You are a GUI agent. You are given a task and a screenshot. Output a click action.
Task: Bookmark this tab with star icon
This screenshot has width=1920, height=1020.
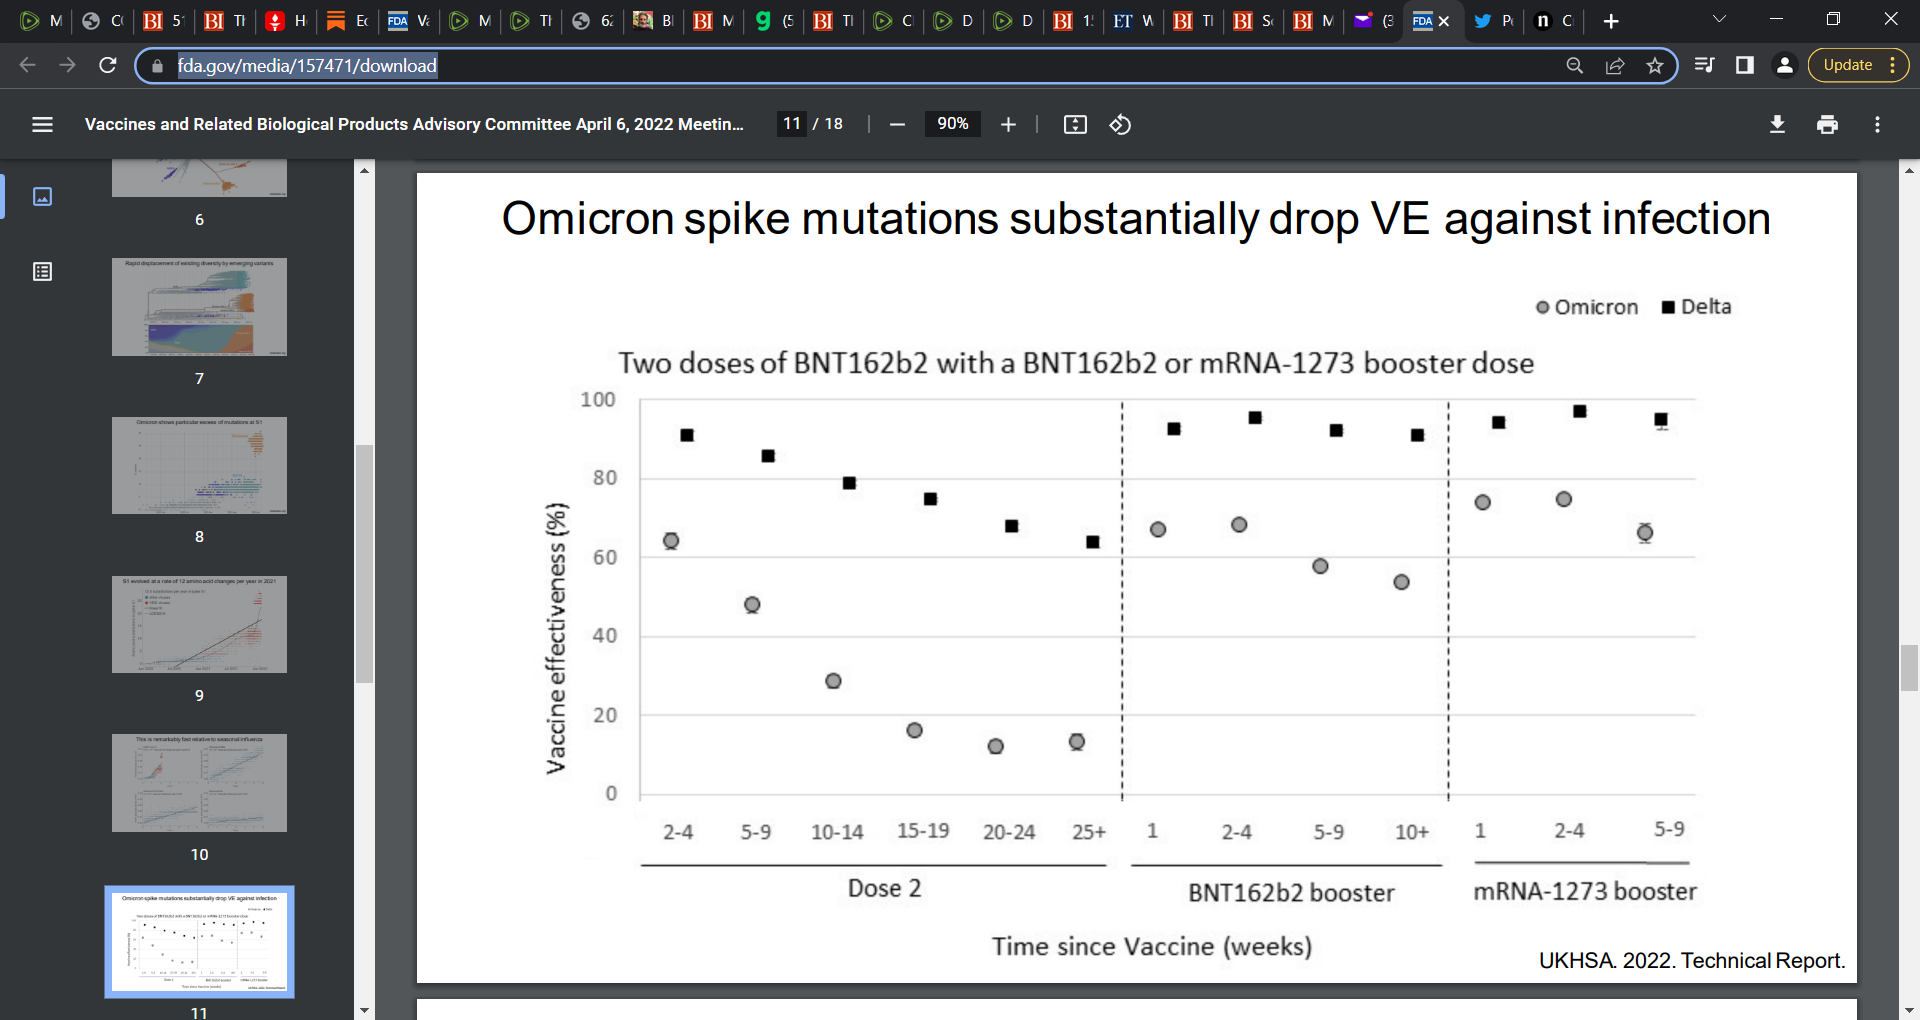coord(1654,65)
